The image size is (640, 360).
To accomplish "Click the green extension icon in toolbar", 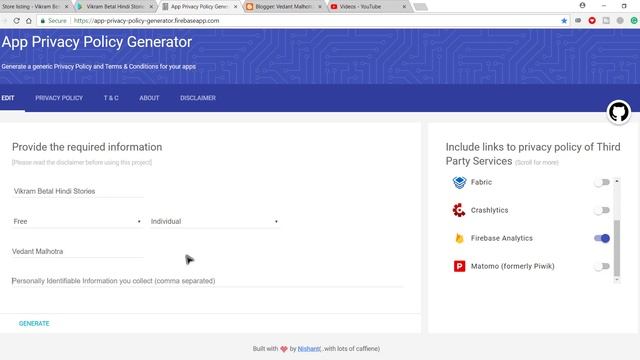I will pyautogui.click(x=634, y=20).
